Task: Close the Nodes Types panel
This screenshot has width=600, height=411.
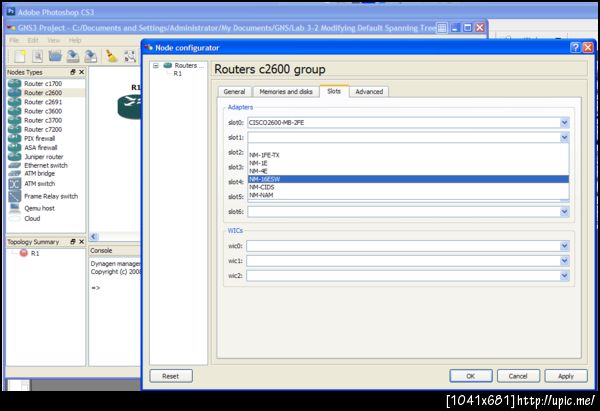Action: coord(81,72)
